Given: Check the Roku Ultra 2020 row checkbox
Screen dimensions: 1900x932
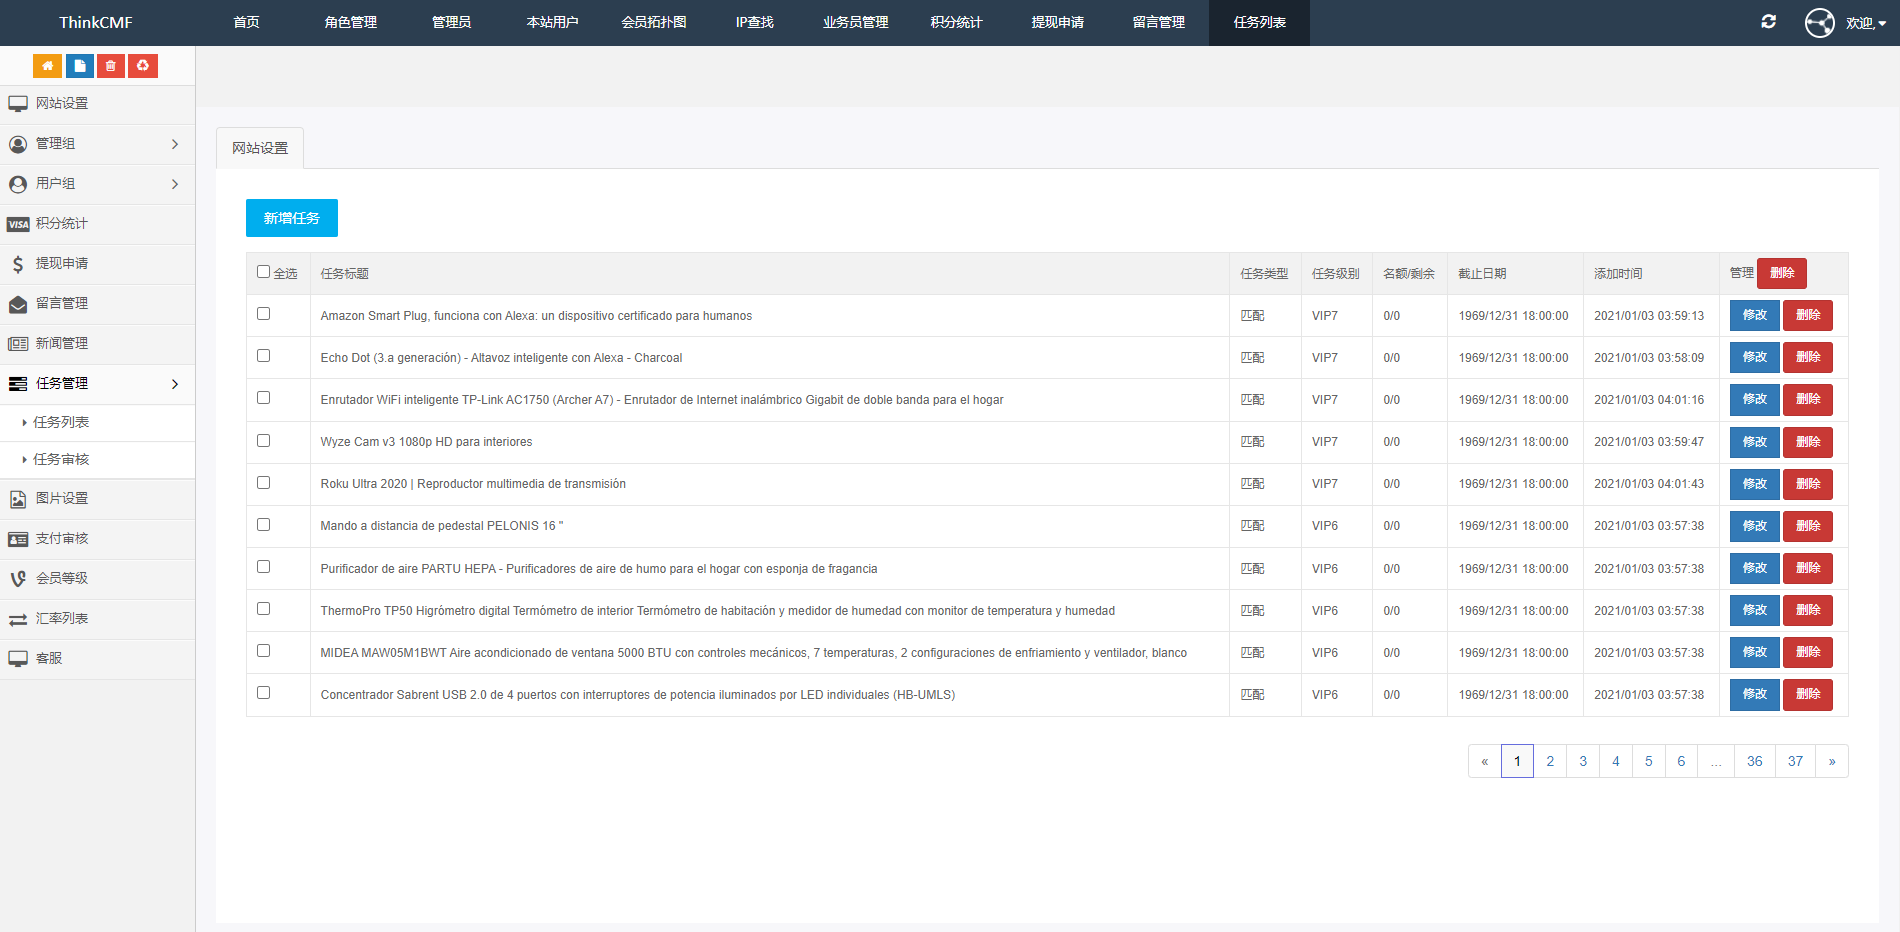Looking at the screenshot, I should 263,483.
